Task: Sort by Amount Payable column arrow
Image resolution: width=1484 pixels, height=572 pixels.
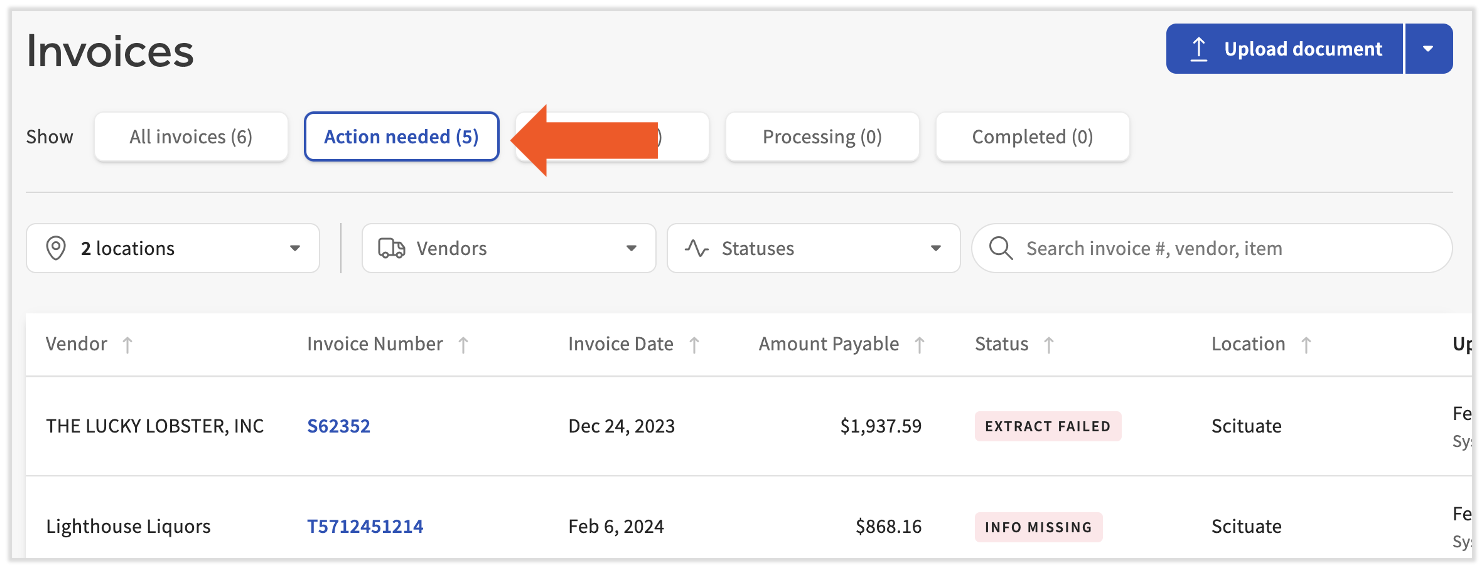Action: click(x=919, y=345)
